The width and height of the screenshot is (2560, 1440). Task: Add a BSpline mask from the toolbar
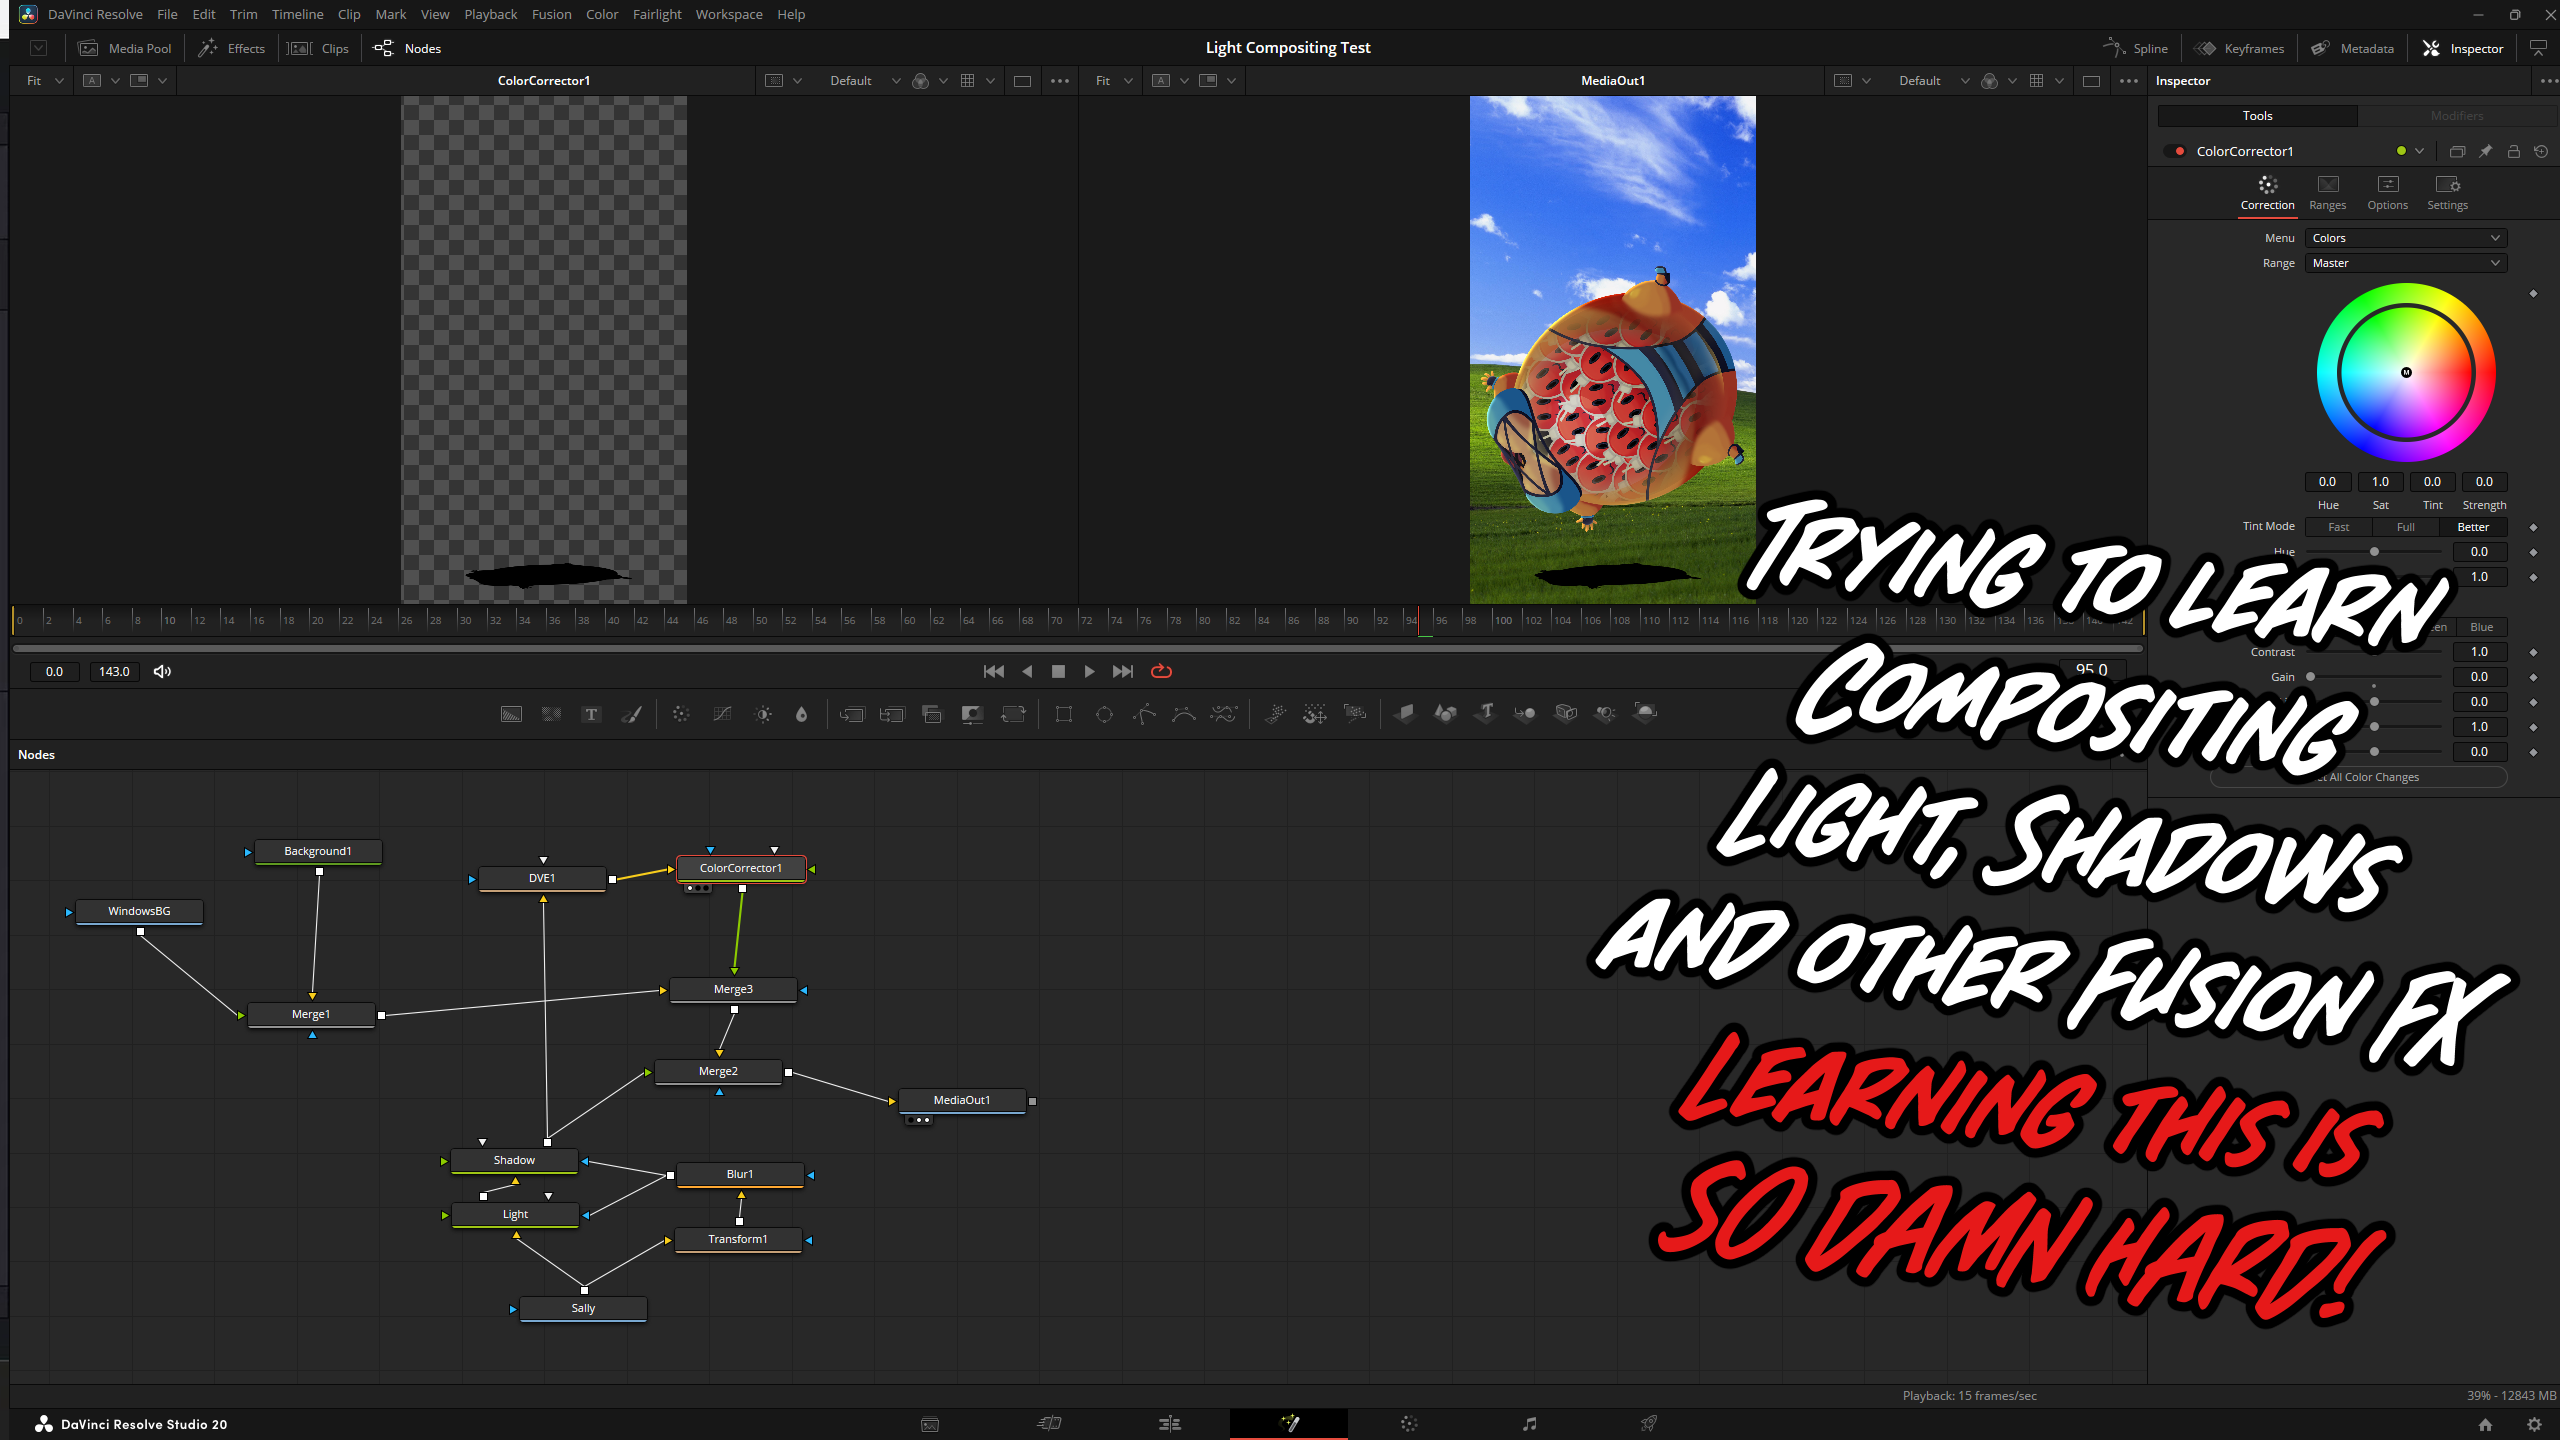tap(1184, 714)
